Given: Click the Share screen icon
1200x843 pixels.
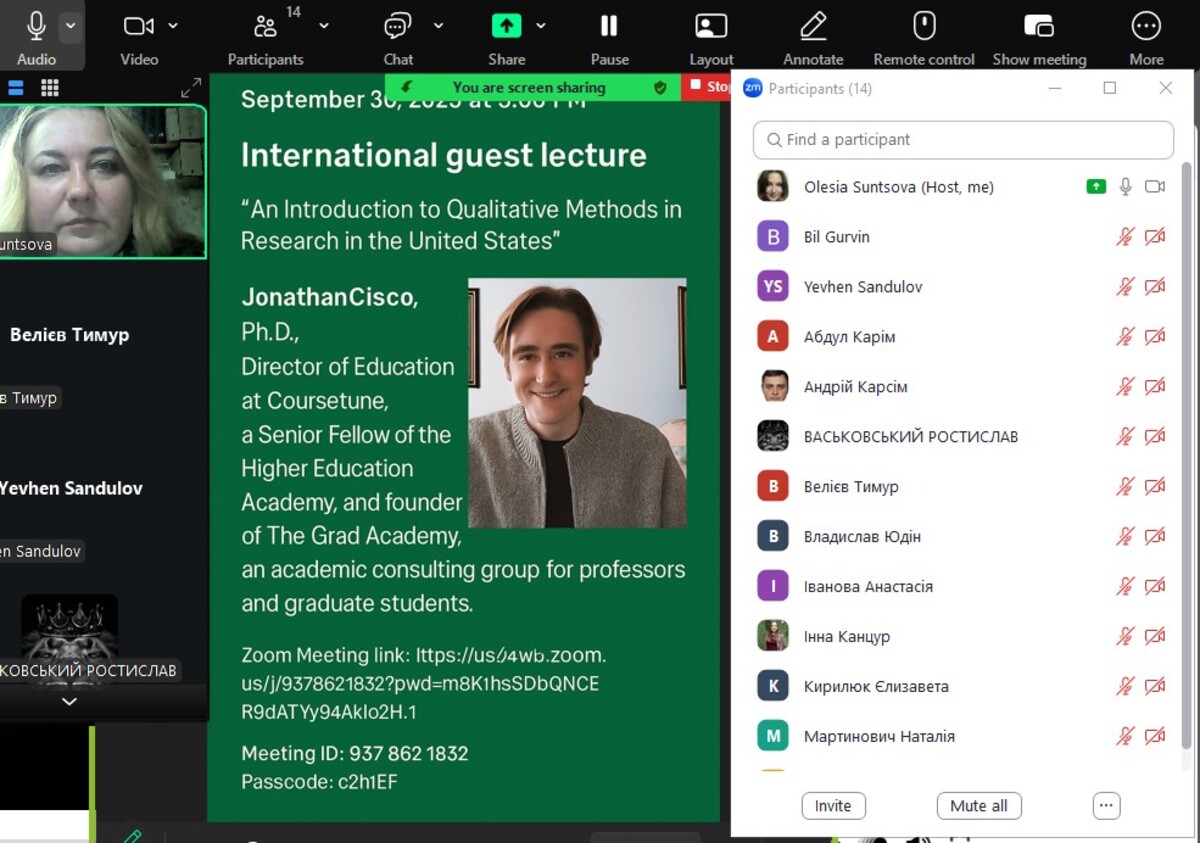Looking at the screenshot, I should coord(506,26).
